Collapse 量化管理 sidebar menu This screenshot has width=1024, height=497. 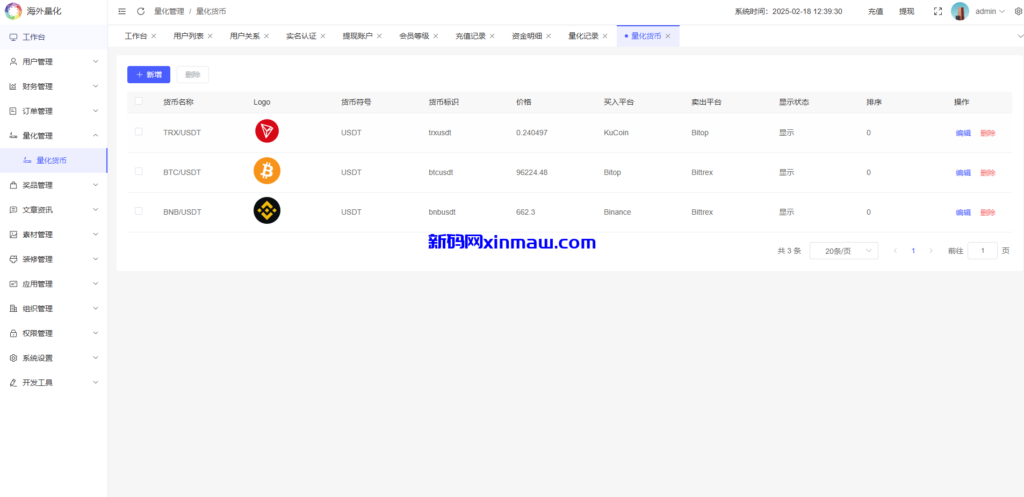coord(54,136)
